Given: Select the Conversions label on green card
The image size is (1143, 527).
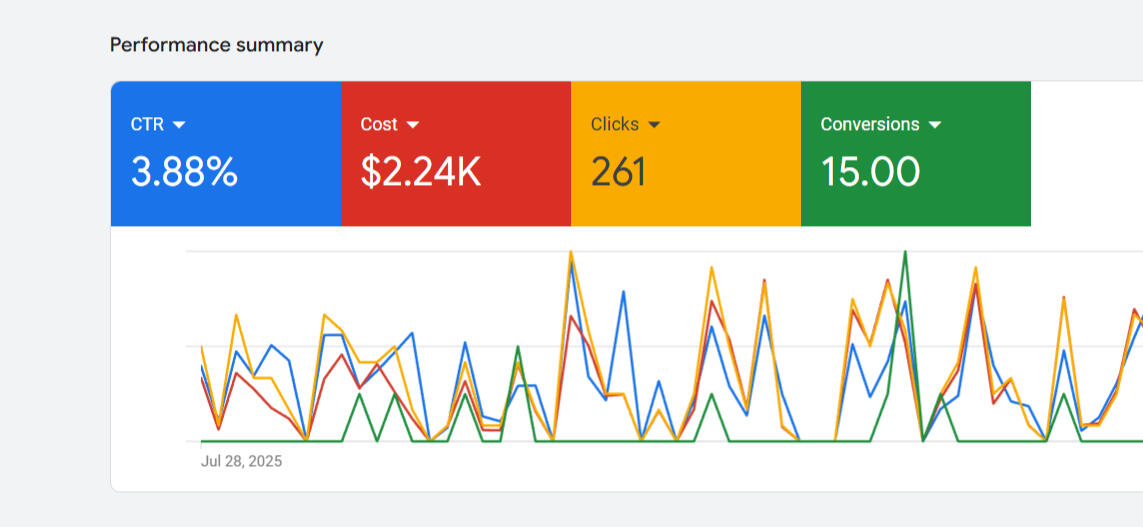Looking at the screenshot, I should click(869, 125).
